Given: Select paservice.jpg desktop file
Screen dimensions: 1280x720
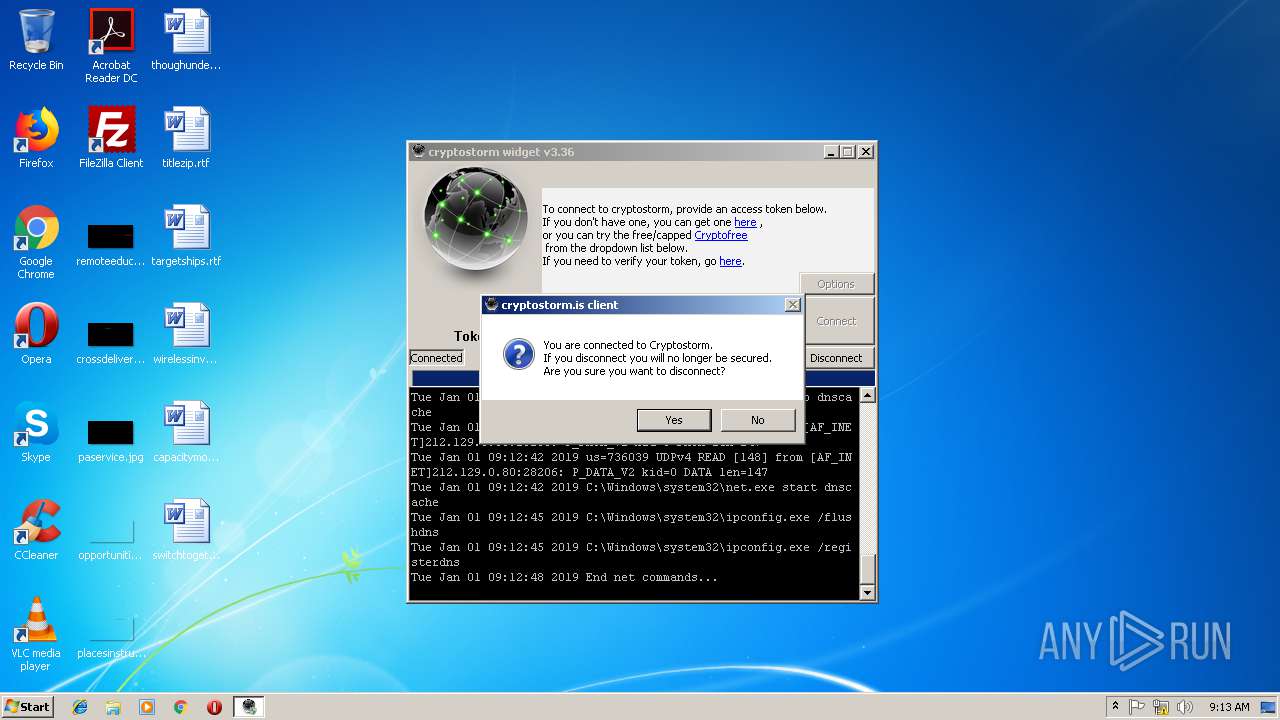Looking at the screenshot, I should [111, 441].
